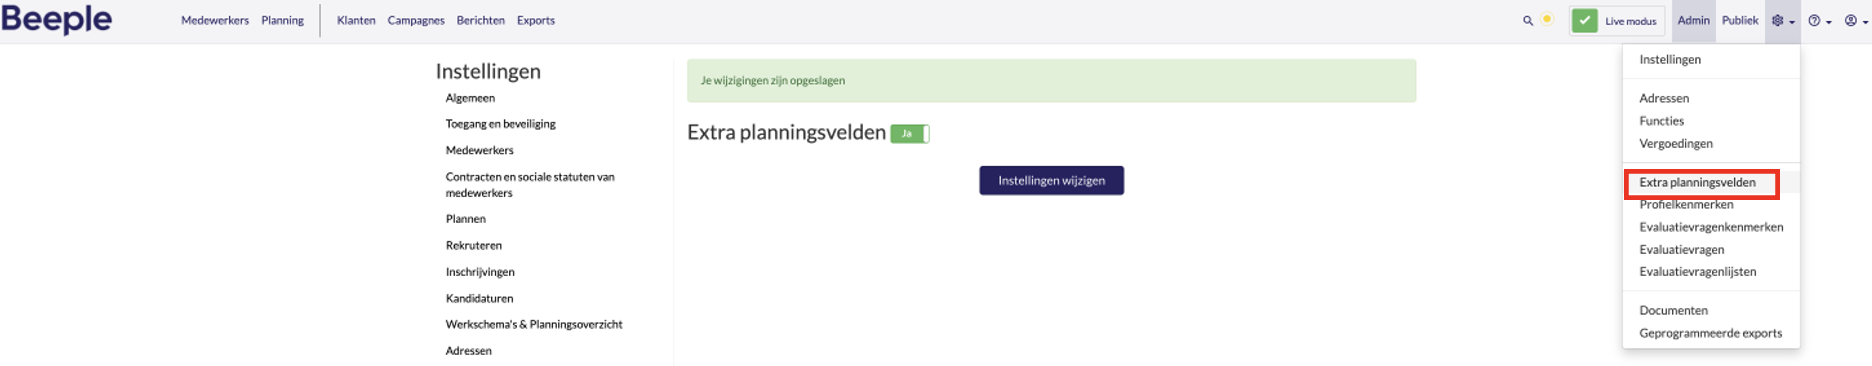Click the Beeple logo

pos(57,19)
